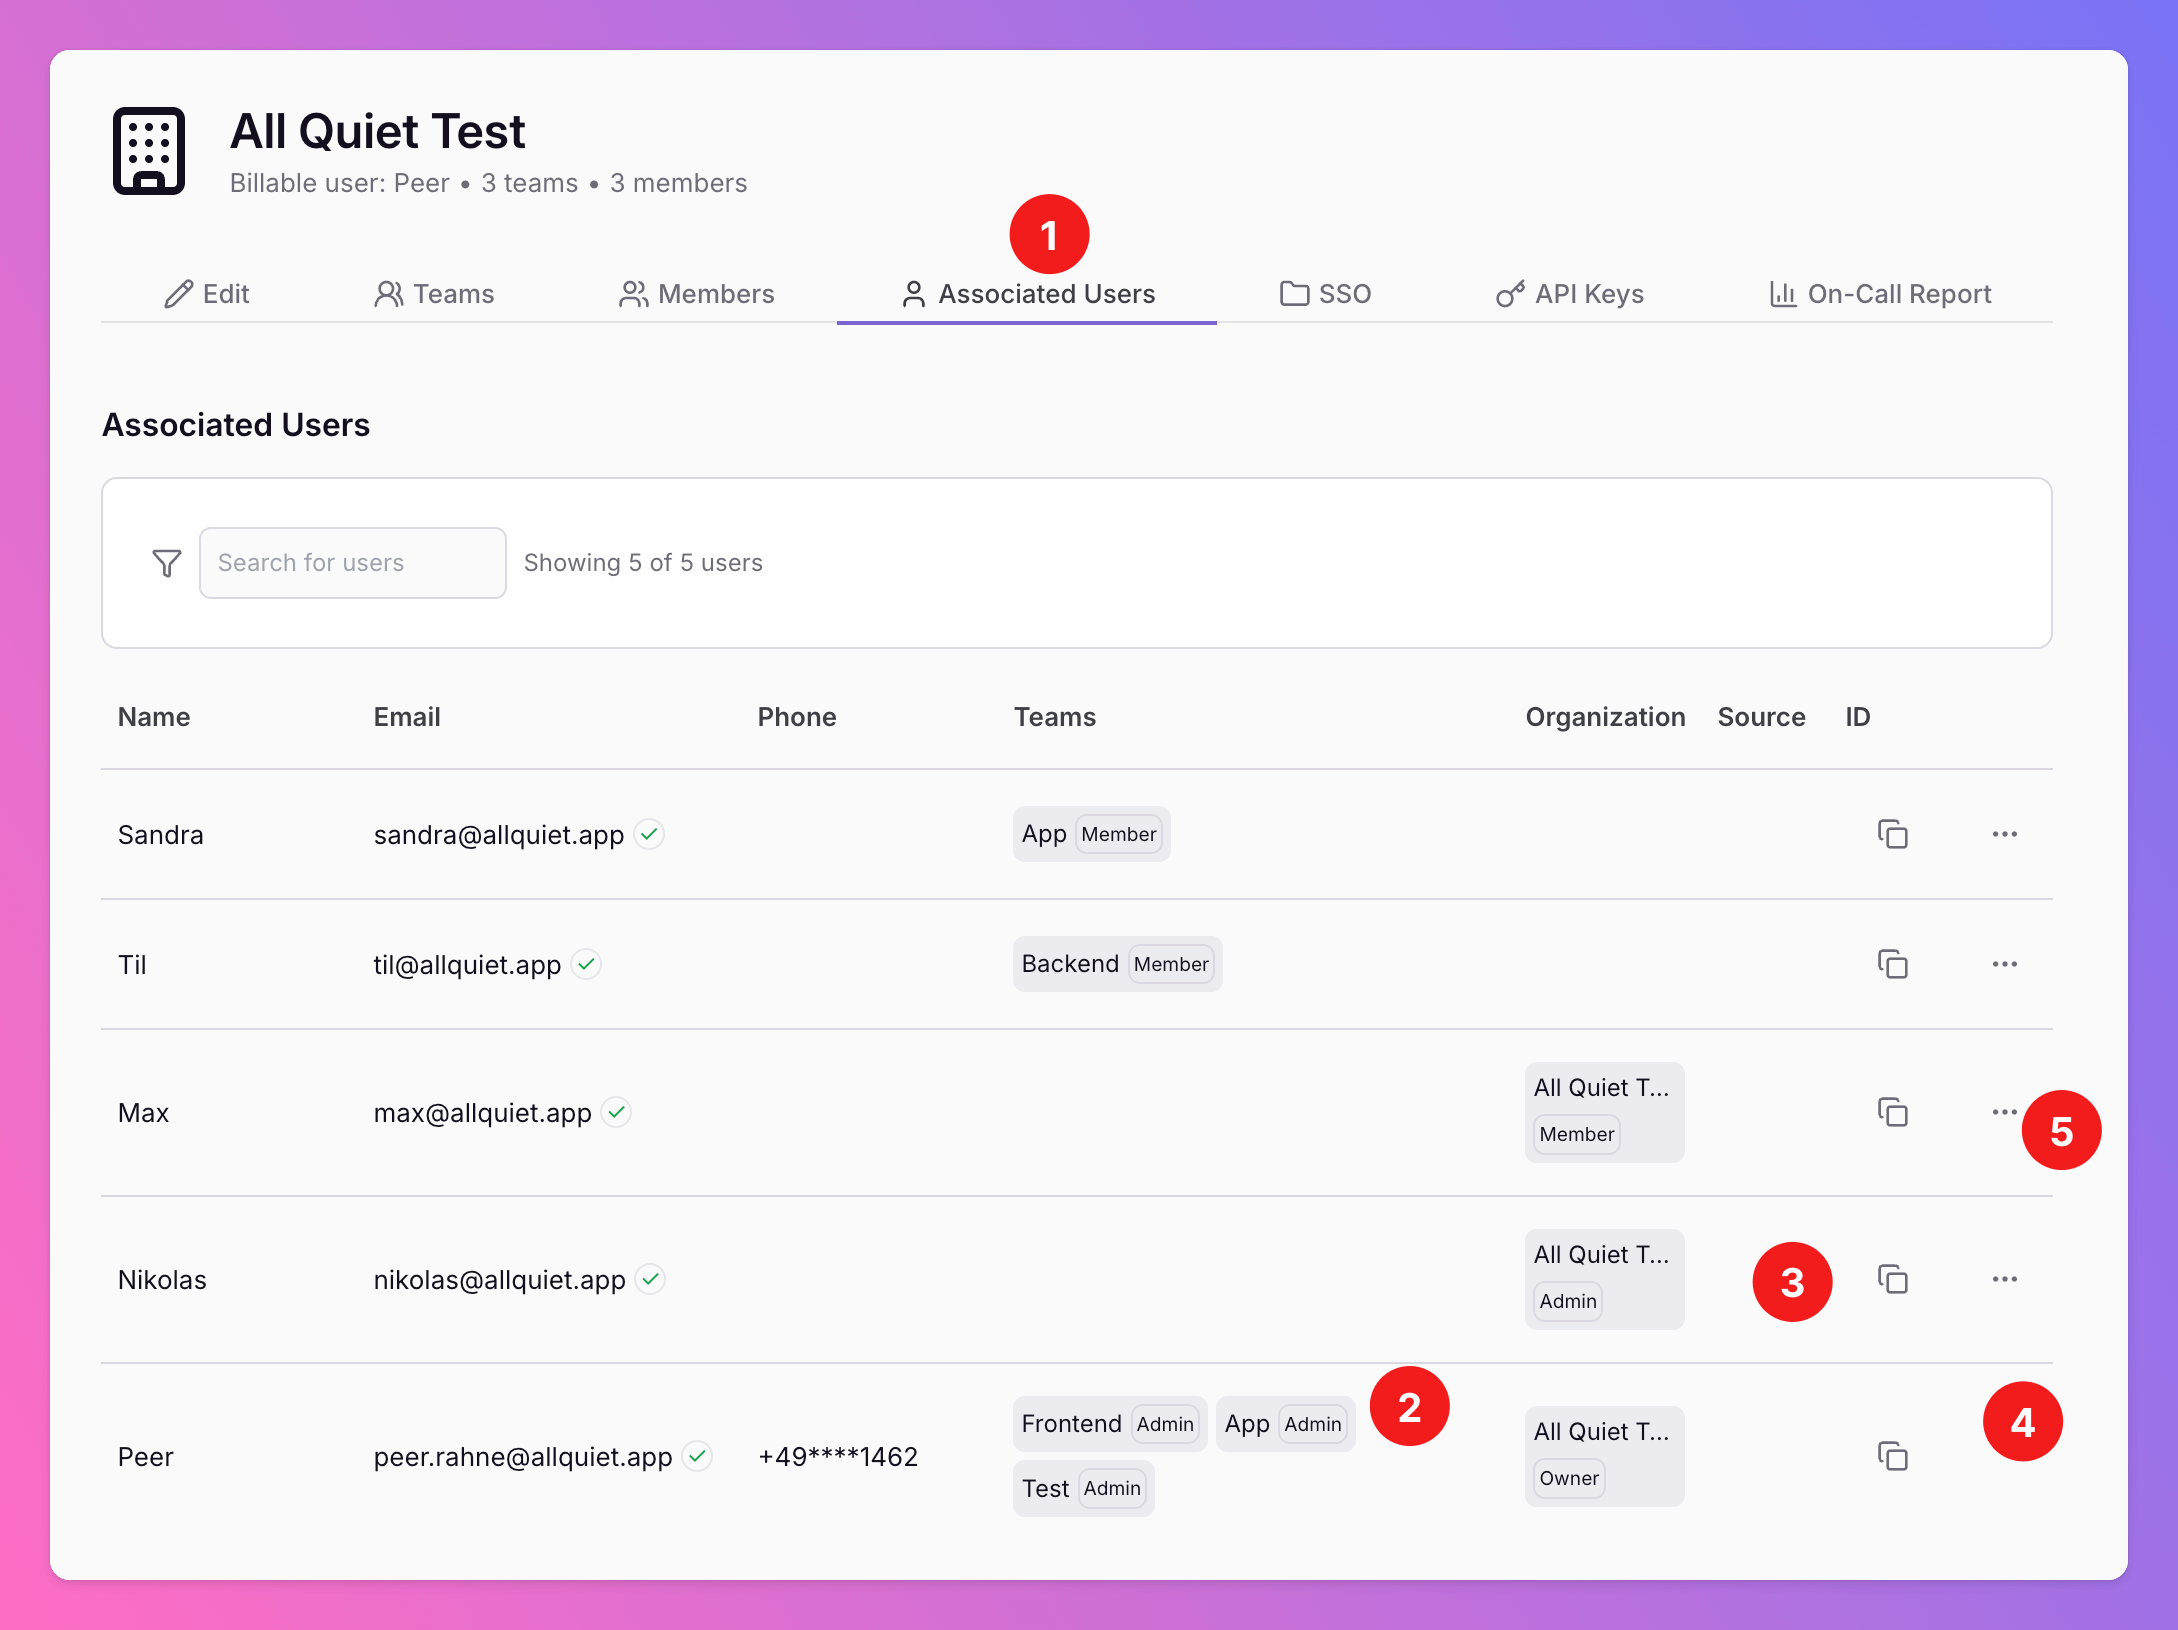
Task: Click verified checkmark next to sandra@allquiet.app
Action: tap(649, 834)
